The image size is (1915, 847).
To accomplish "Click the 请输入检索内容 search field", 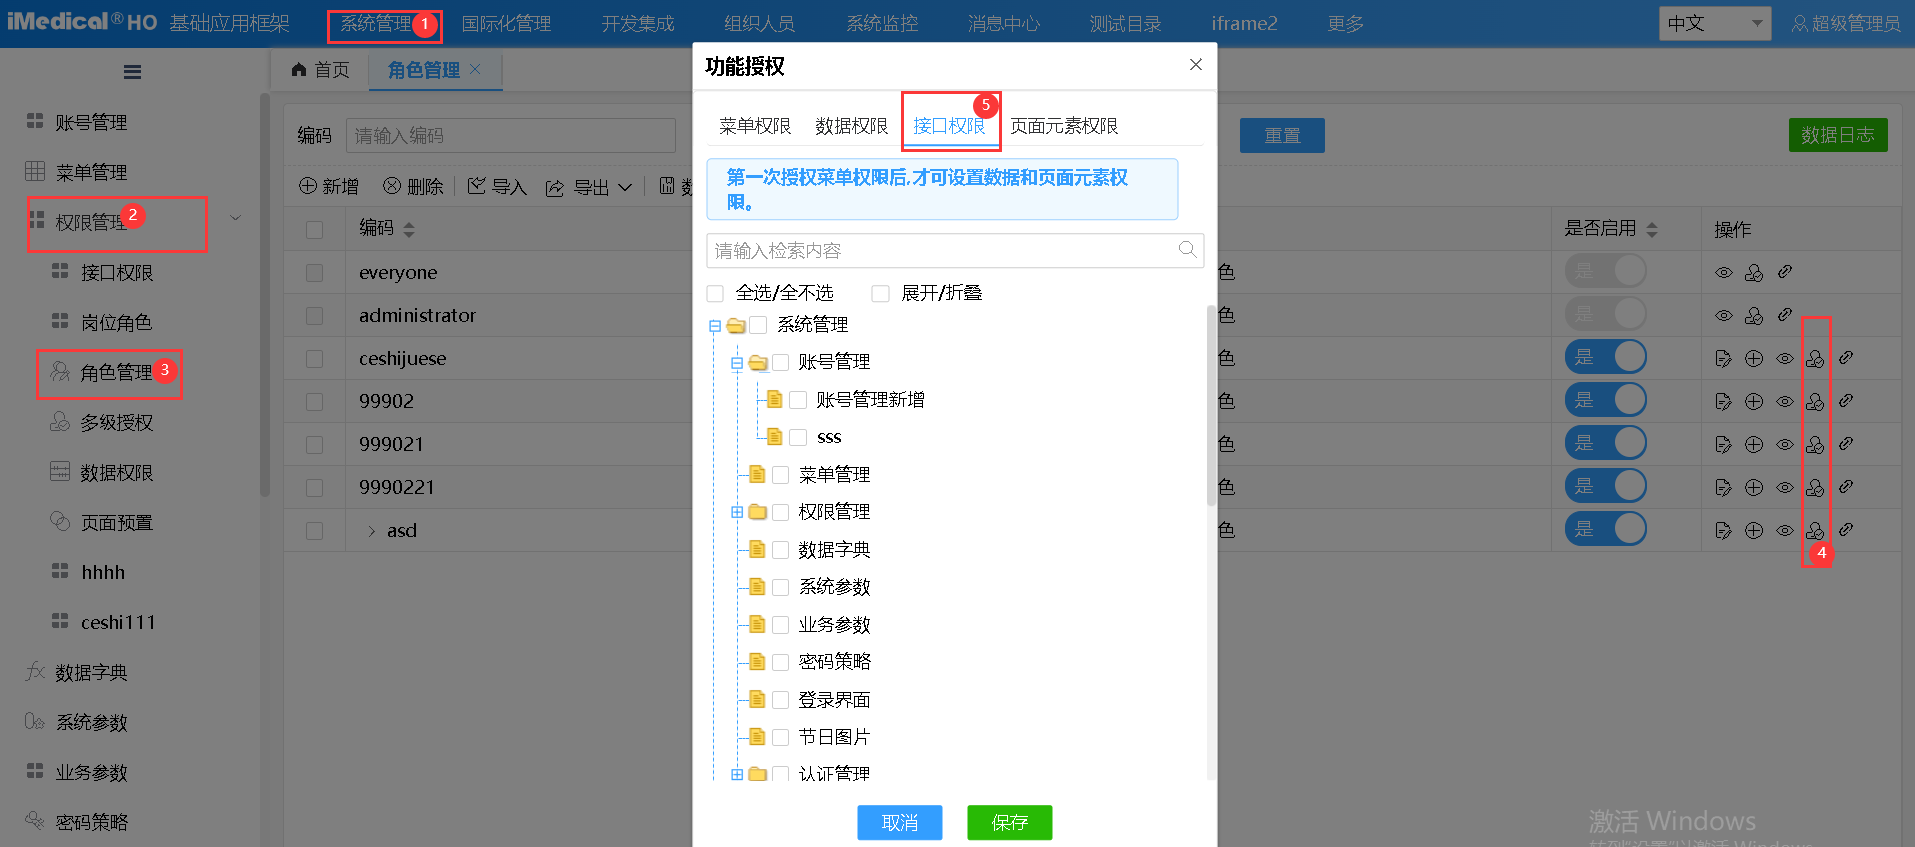I will [x=940, y=250].
